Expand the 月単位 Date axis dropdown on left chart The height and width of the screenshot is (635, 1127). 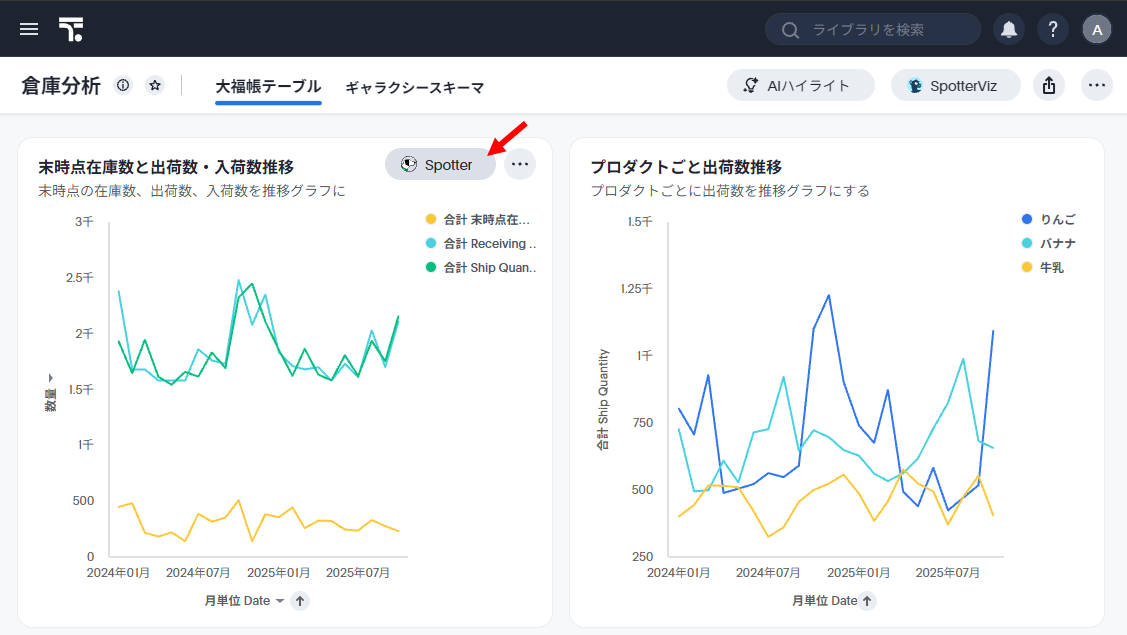coord(280,601)
